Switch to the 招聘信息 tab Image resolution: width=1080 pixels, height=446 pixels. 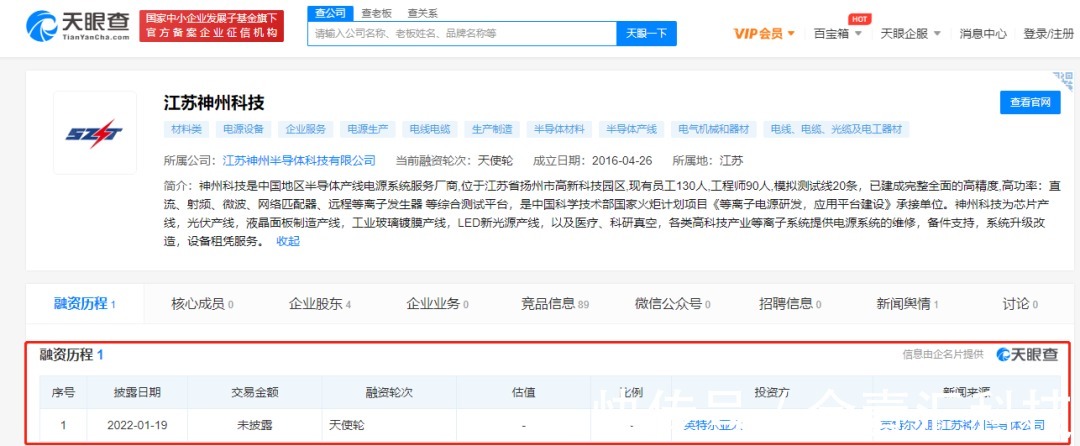click(x=790, y=304)
